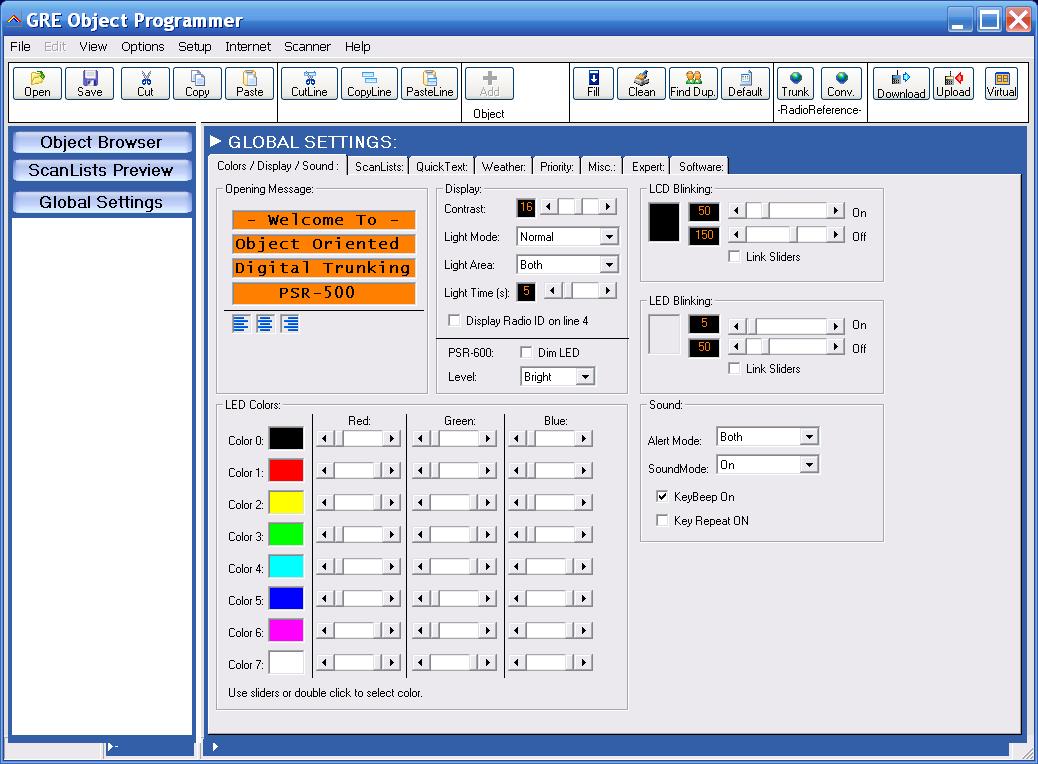The height and width of the screenshot is (764, 1038).
Task: Click the Default toolbar icon
Action: (x=745, y=84)
